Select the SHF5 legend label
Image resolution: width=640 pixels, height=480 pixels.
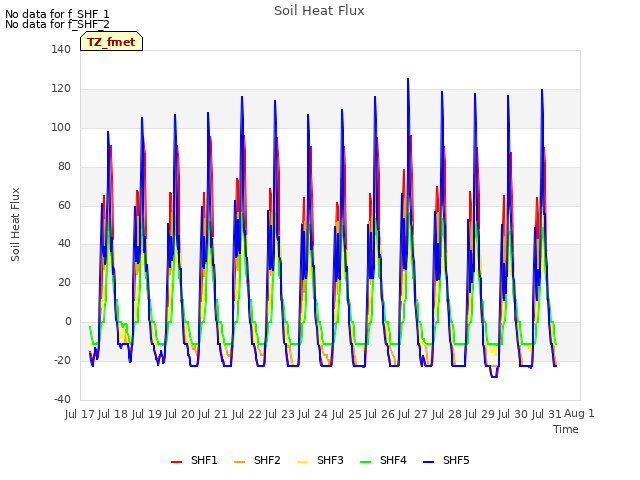[456, 460]
